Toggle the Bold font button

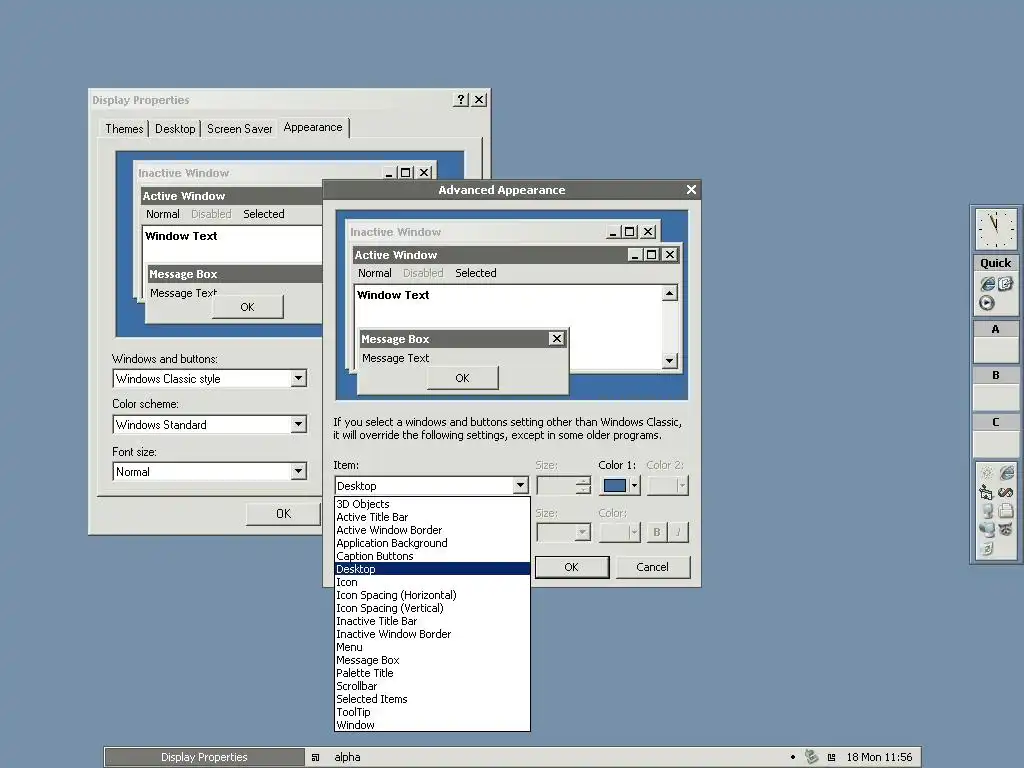click(x=656, y=532)
